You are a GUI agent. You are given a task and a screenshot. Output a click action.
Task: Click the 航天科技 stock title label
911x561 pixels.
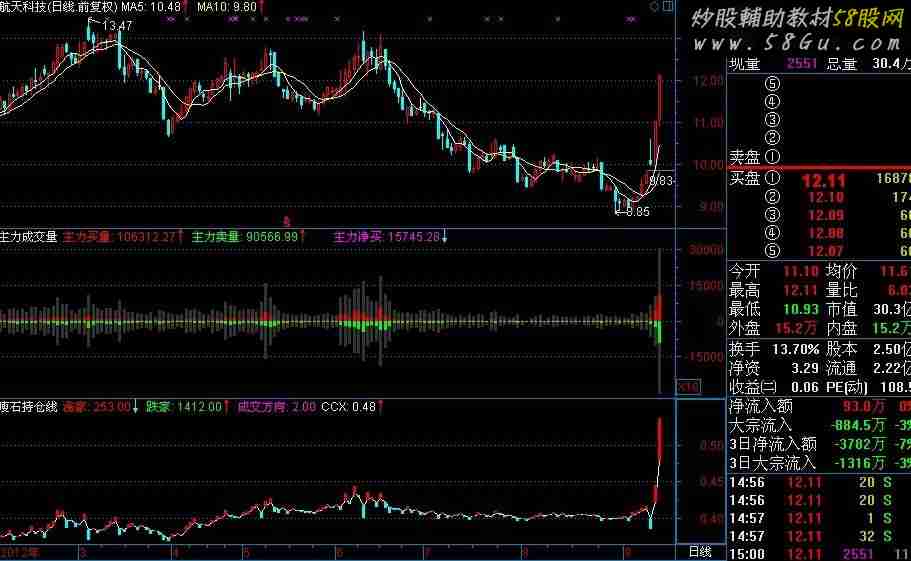[24, 7]
